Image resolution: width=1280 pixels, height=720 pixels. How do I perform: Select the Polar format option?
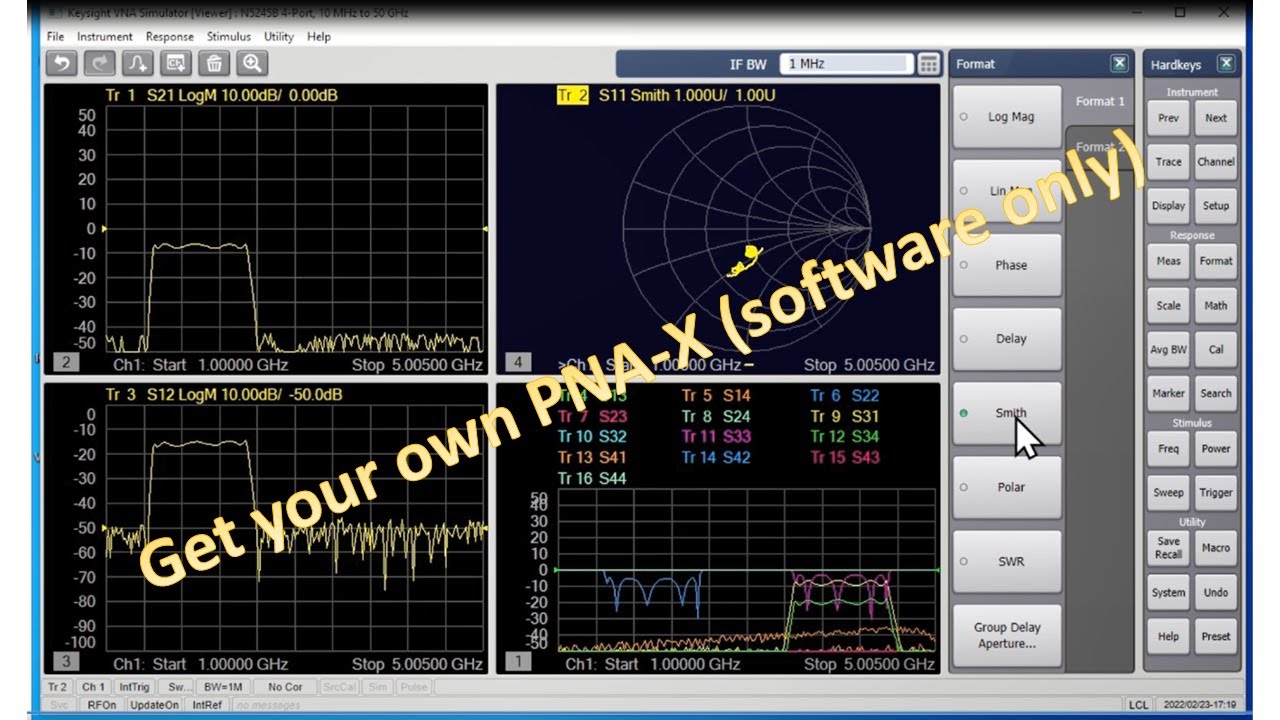coord(1007,487)
